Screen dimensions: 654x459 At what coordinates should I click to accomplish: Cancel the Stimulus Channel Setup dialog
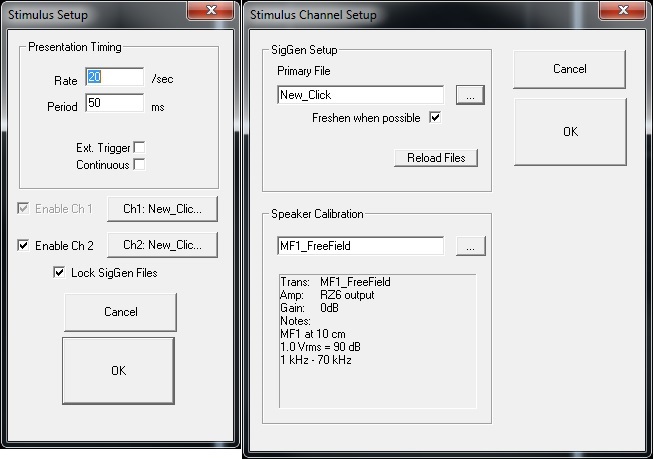tap(569, 69)
